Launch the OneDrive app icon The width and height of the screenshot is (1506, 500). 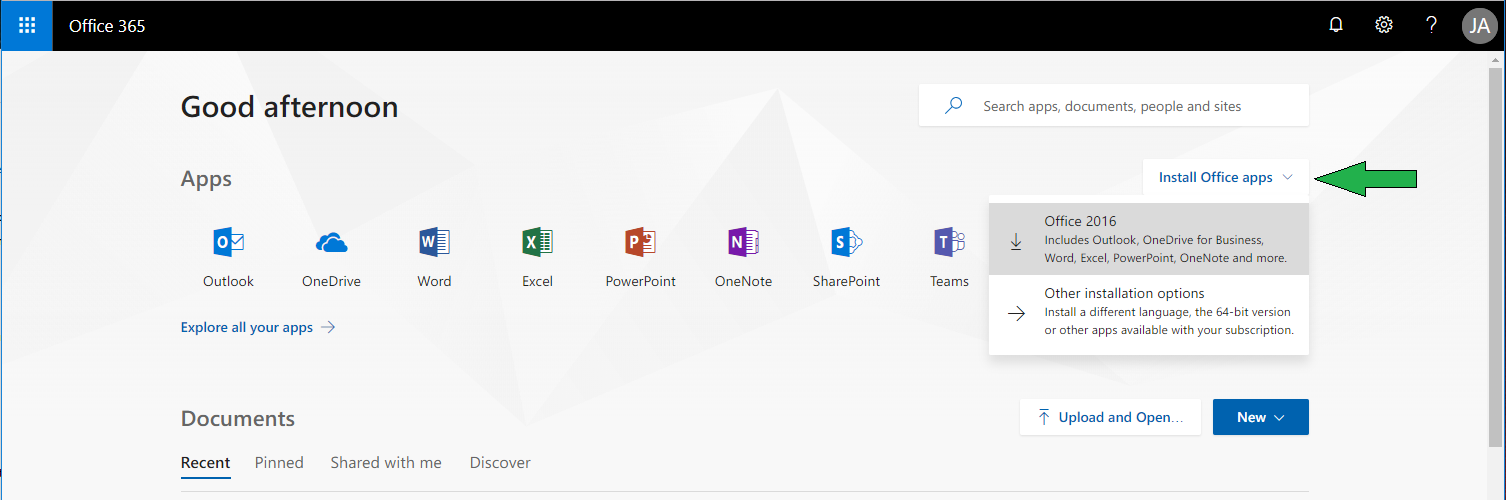click(x=331, y=242)
